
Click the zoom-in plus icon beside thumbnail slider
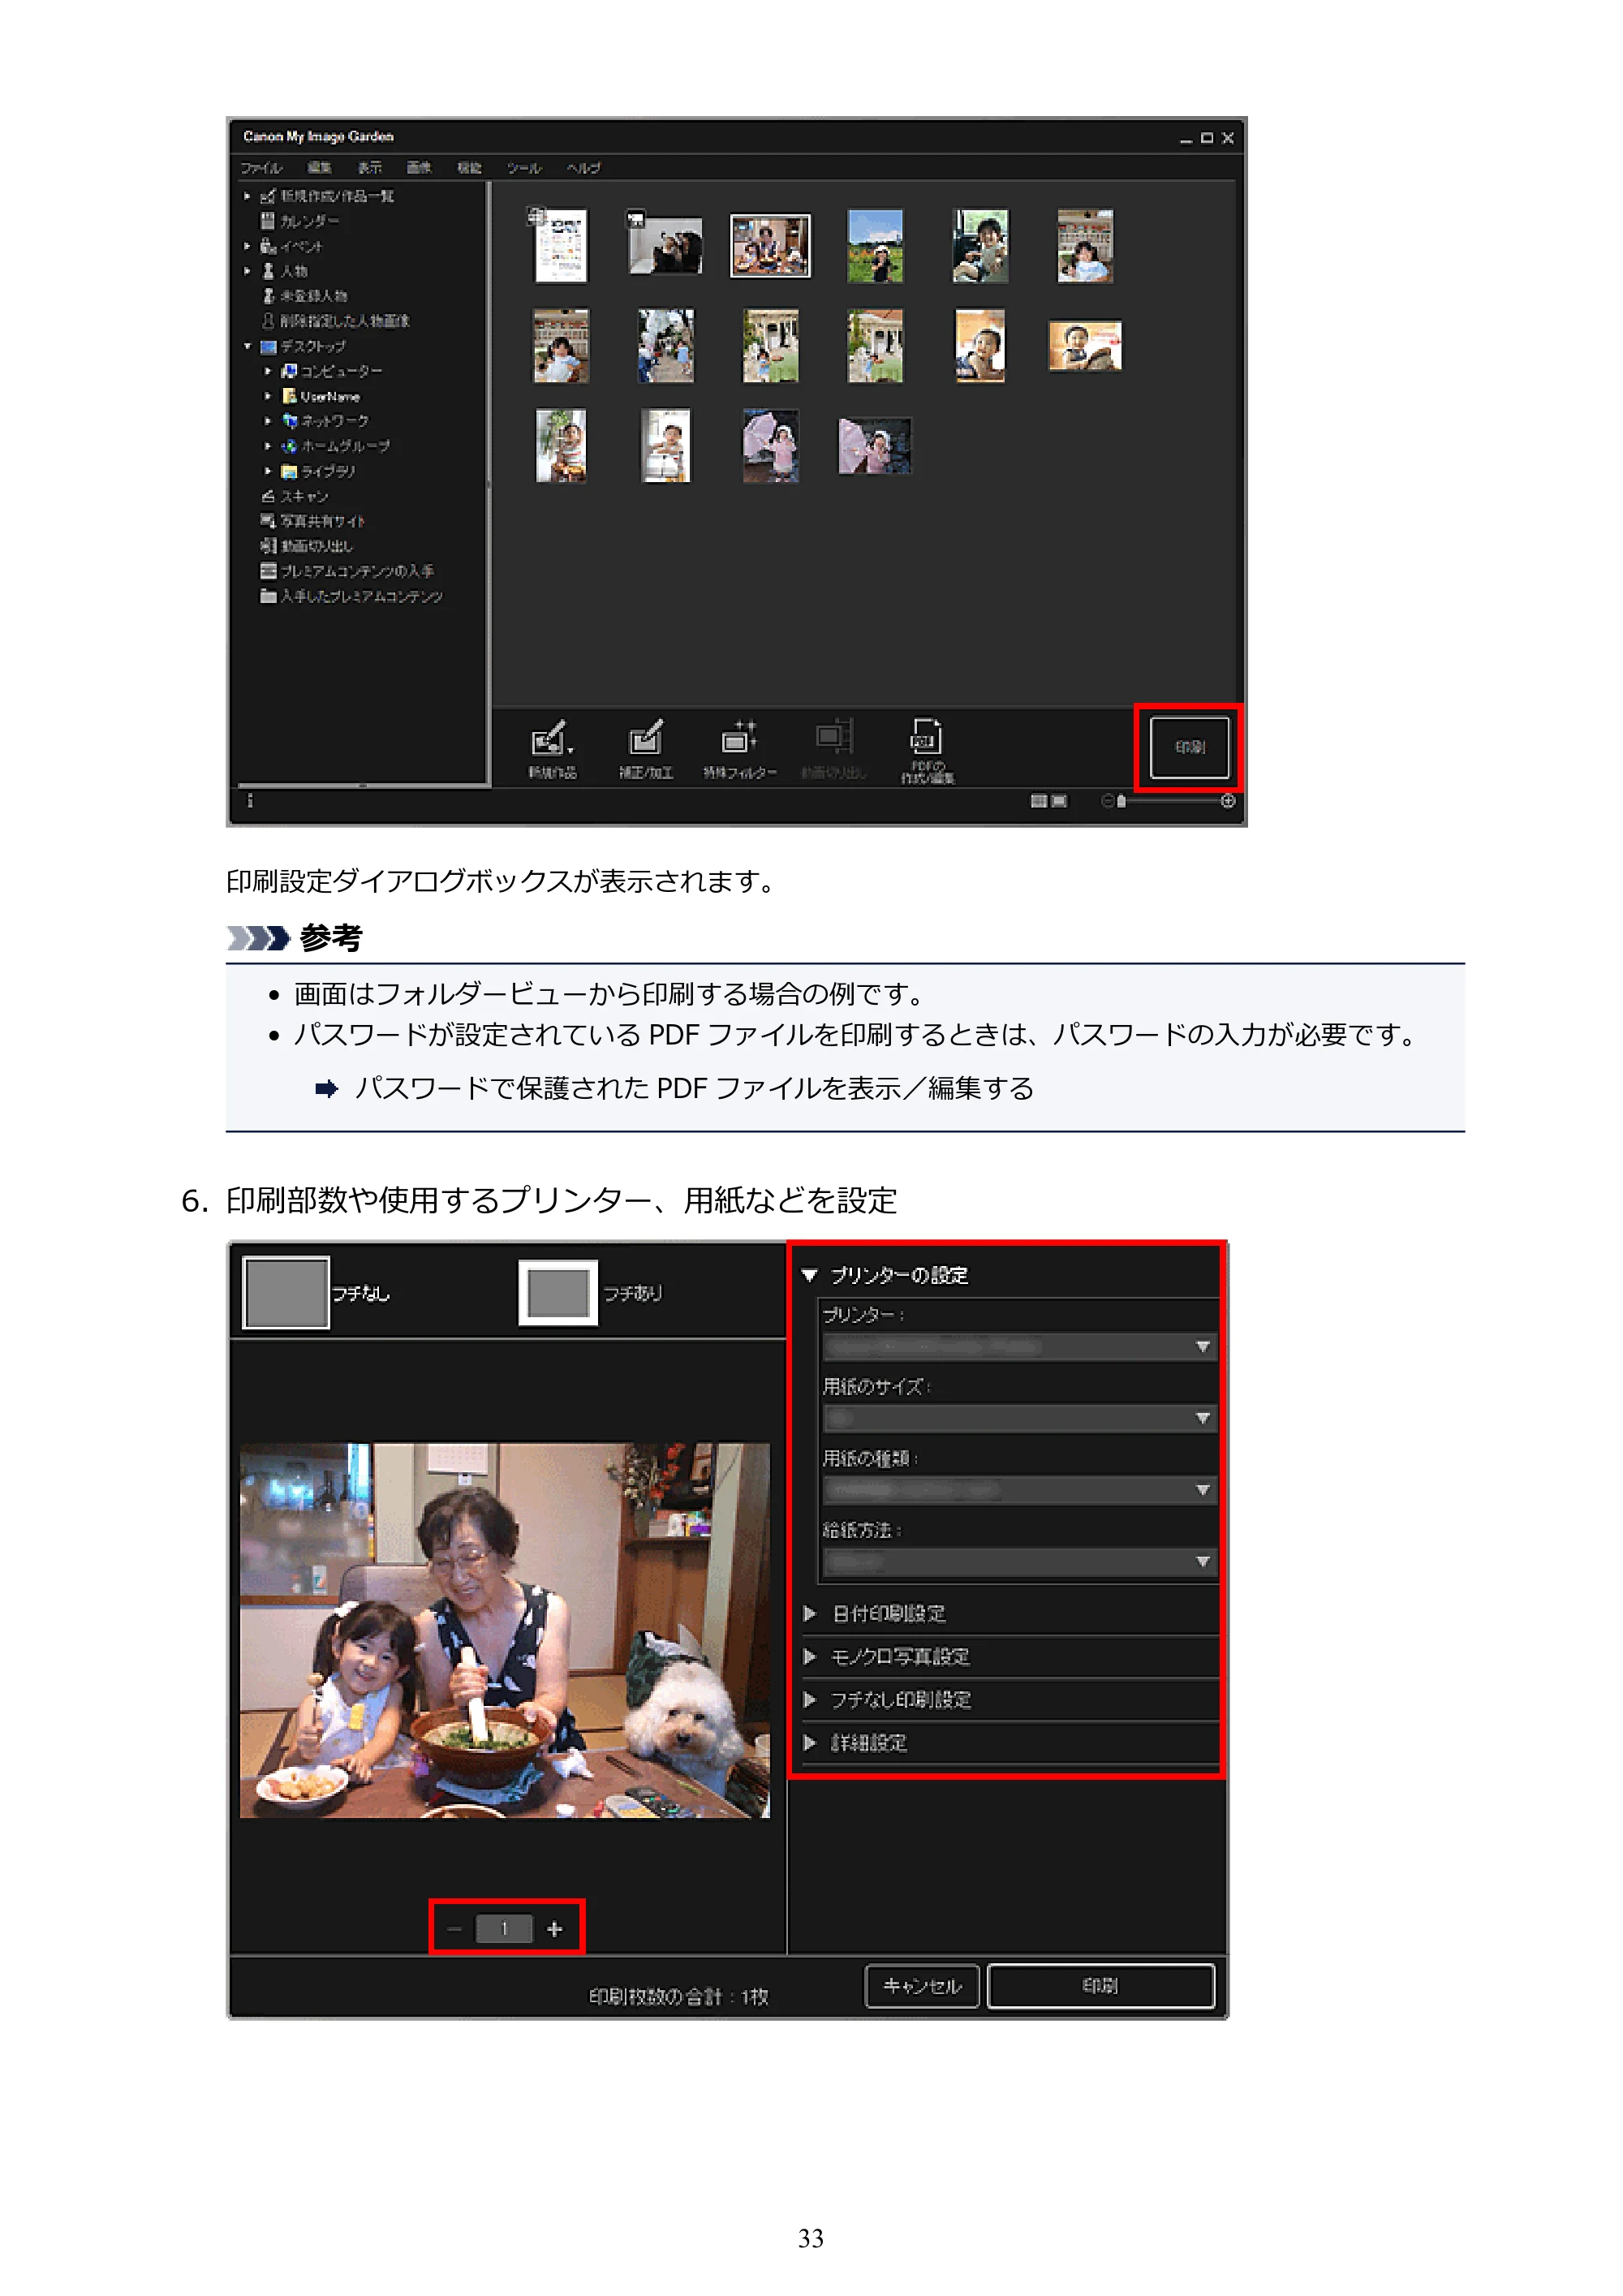tap(1228, 801)
